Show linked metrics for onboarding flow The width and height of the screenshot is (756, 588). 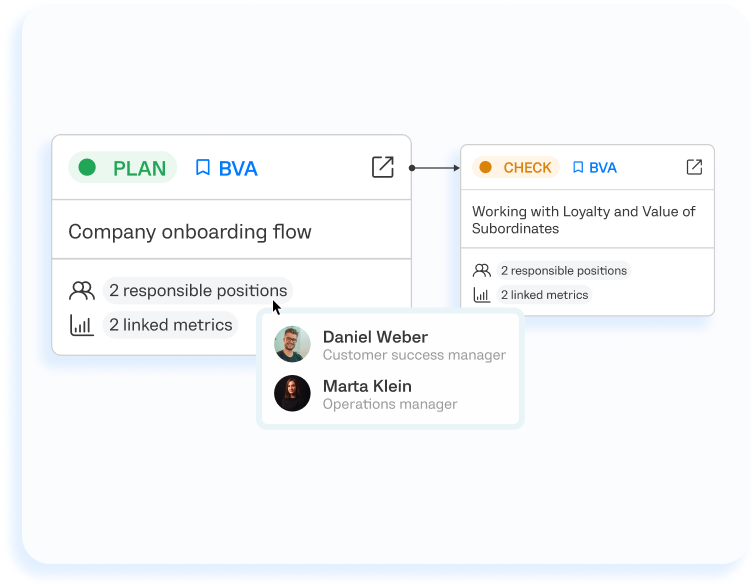pyautogui.click(x=171, y=325)
